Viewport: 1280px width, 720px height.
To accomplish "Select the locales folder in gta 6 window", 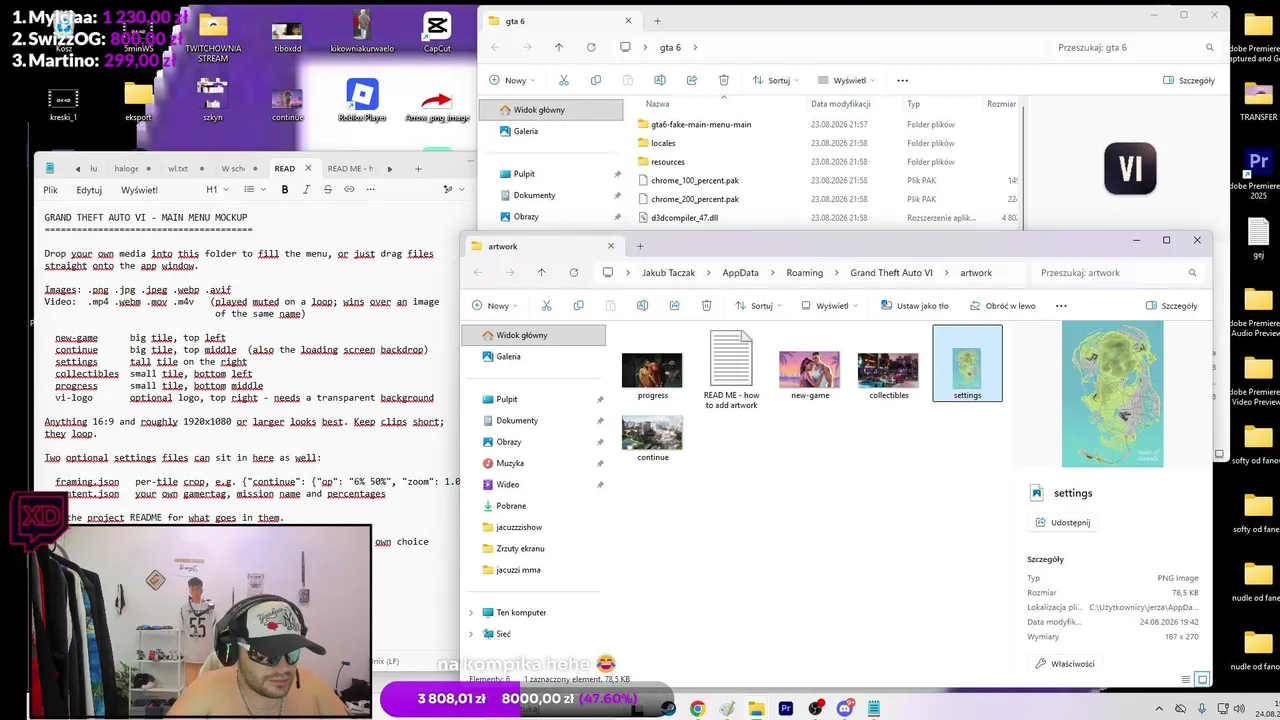I will point(663,143).
